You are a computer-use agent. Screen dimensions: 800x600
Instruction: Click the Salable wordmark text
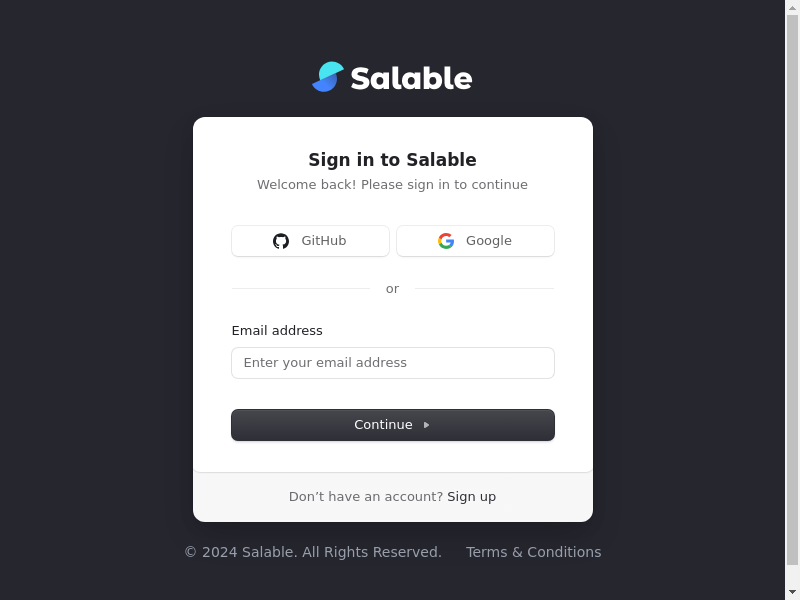tap(411, 78)
